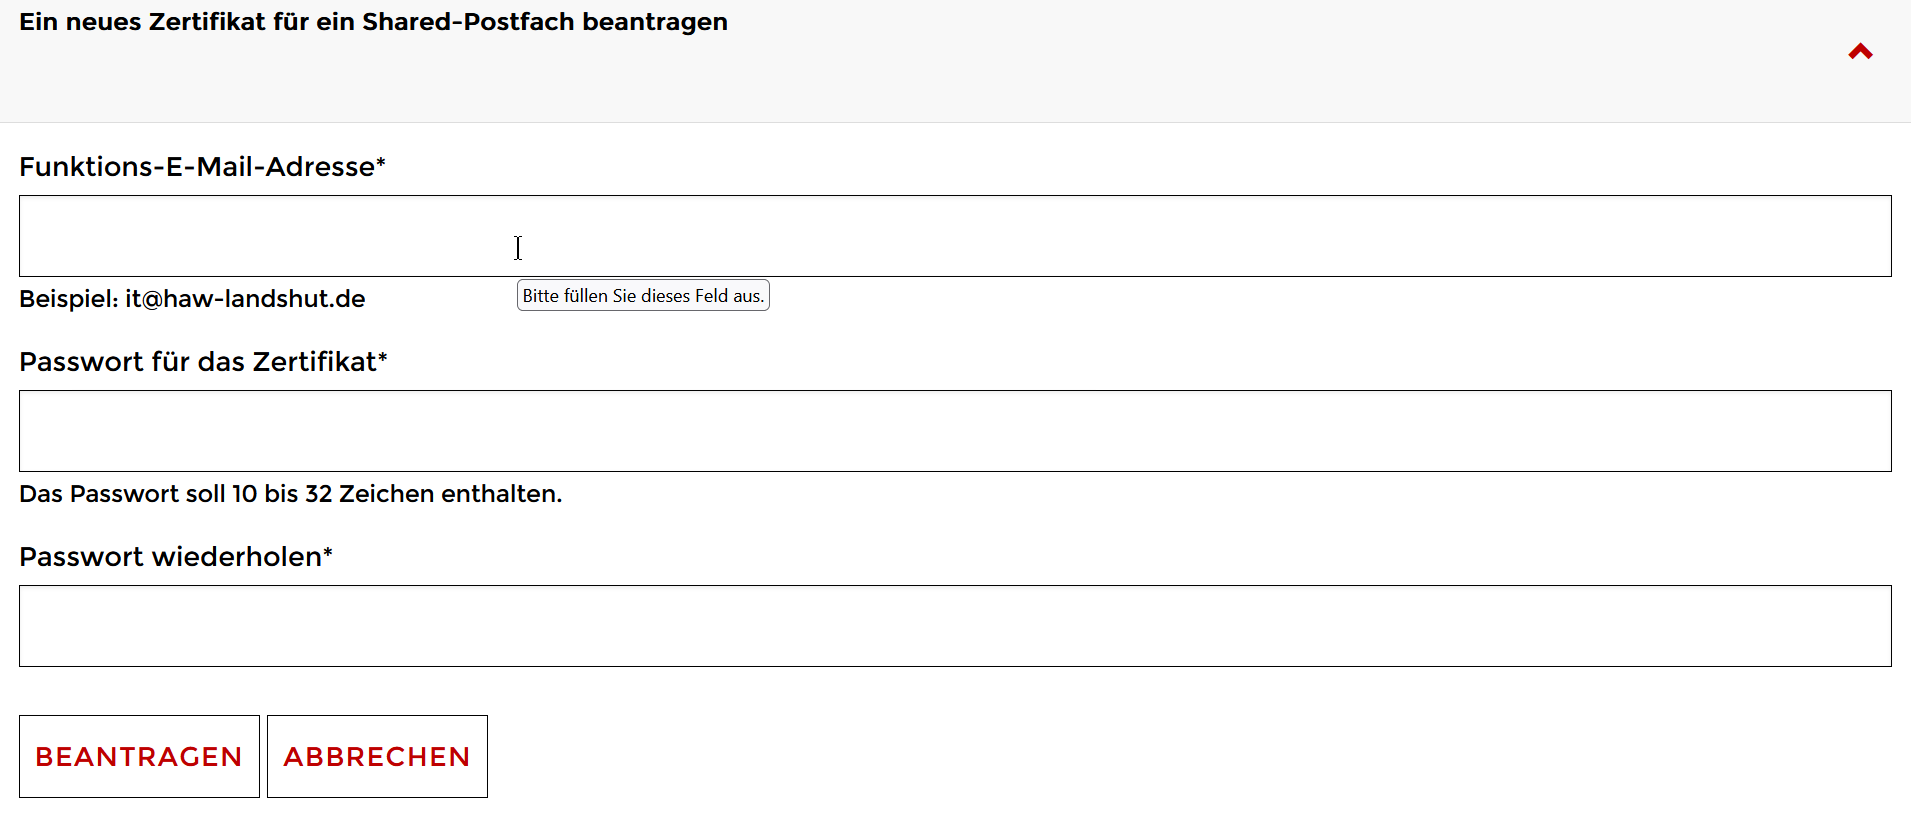Click the password length hint text
The width and height of the screenshot is (1911, 836).
(x=290, y=494)
